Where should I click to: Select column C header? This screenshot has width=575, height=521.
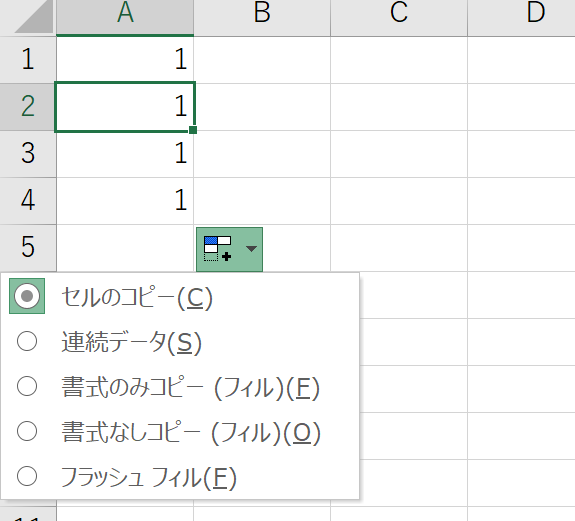click(399, 18)
